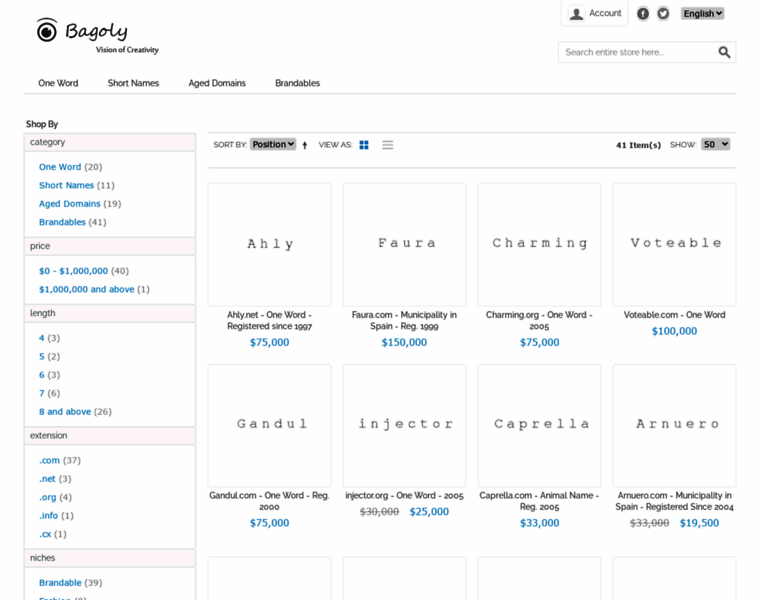Screen dimensions: 760x600
Task: Filter by length 7
Action: (x=42, y=394)
